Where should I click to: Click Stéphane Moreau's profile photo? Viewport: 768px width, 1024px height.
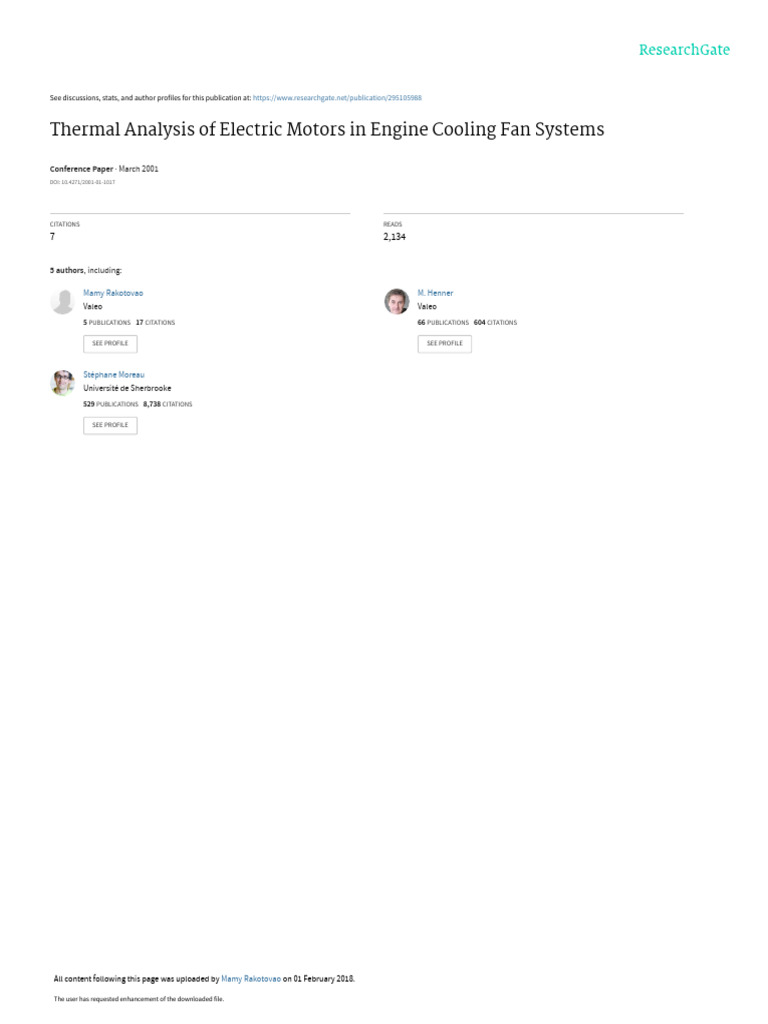coord(63,383)
